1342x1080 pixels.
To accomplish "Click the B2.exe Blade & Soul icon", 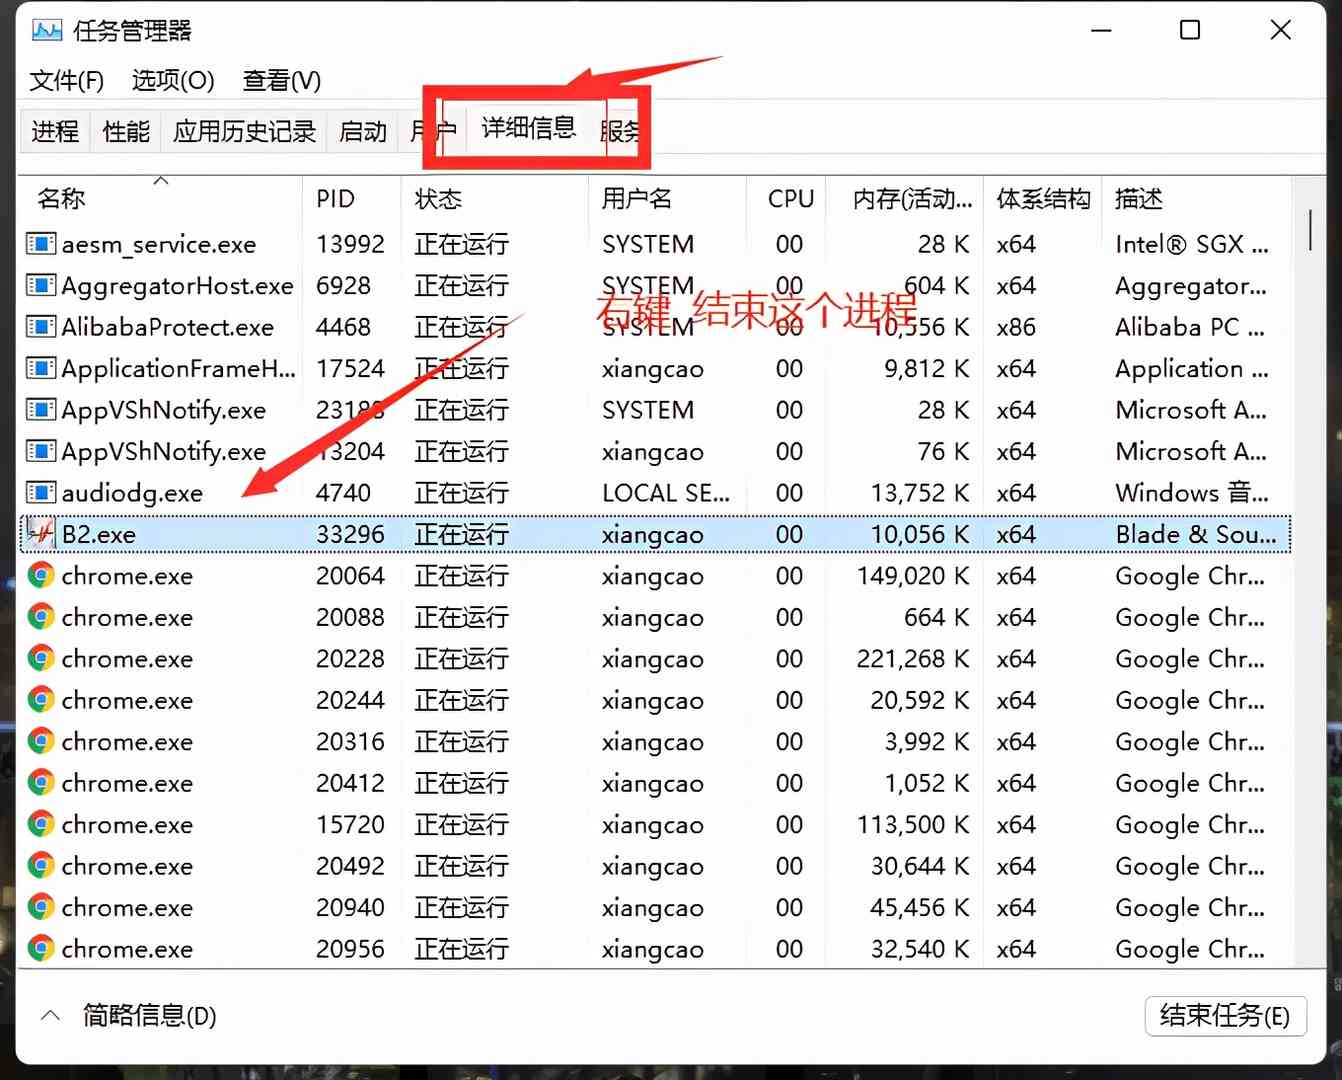I will (x=41, y=534).
